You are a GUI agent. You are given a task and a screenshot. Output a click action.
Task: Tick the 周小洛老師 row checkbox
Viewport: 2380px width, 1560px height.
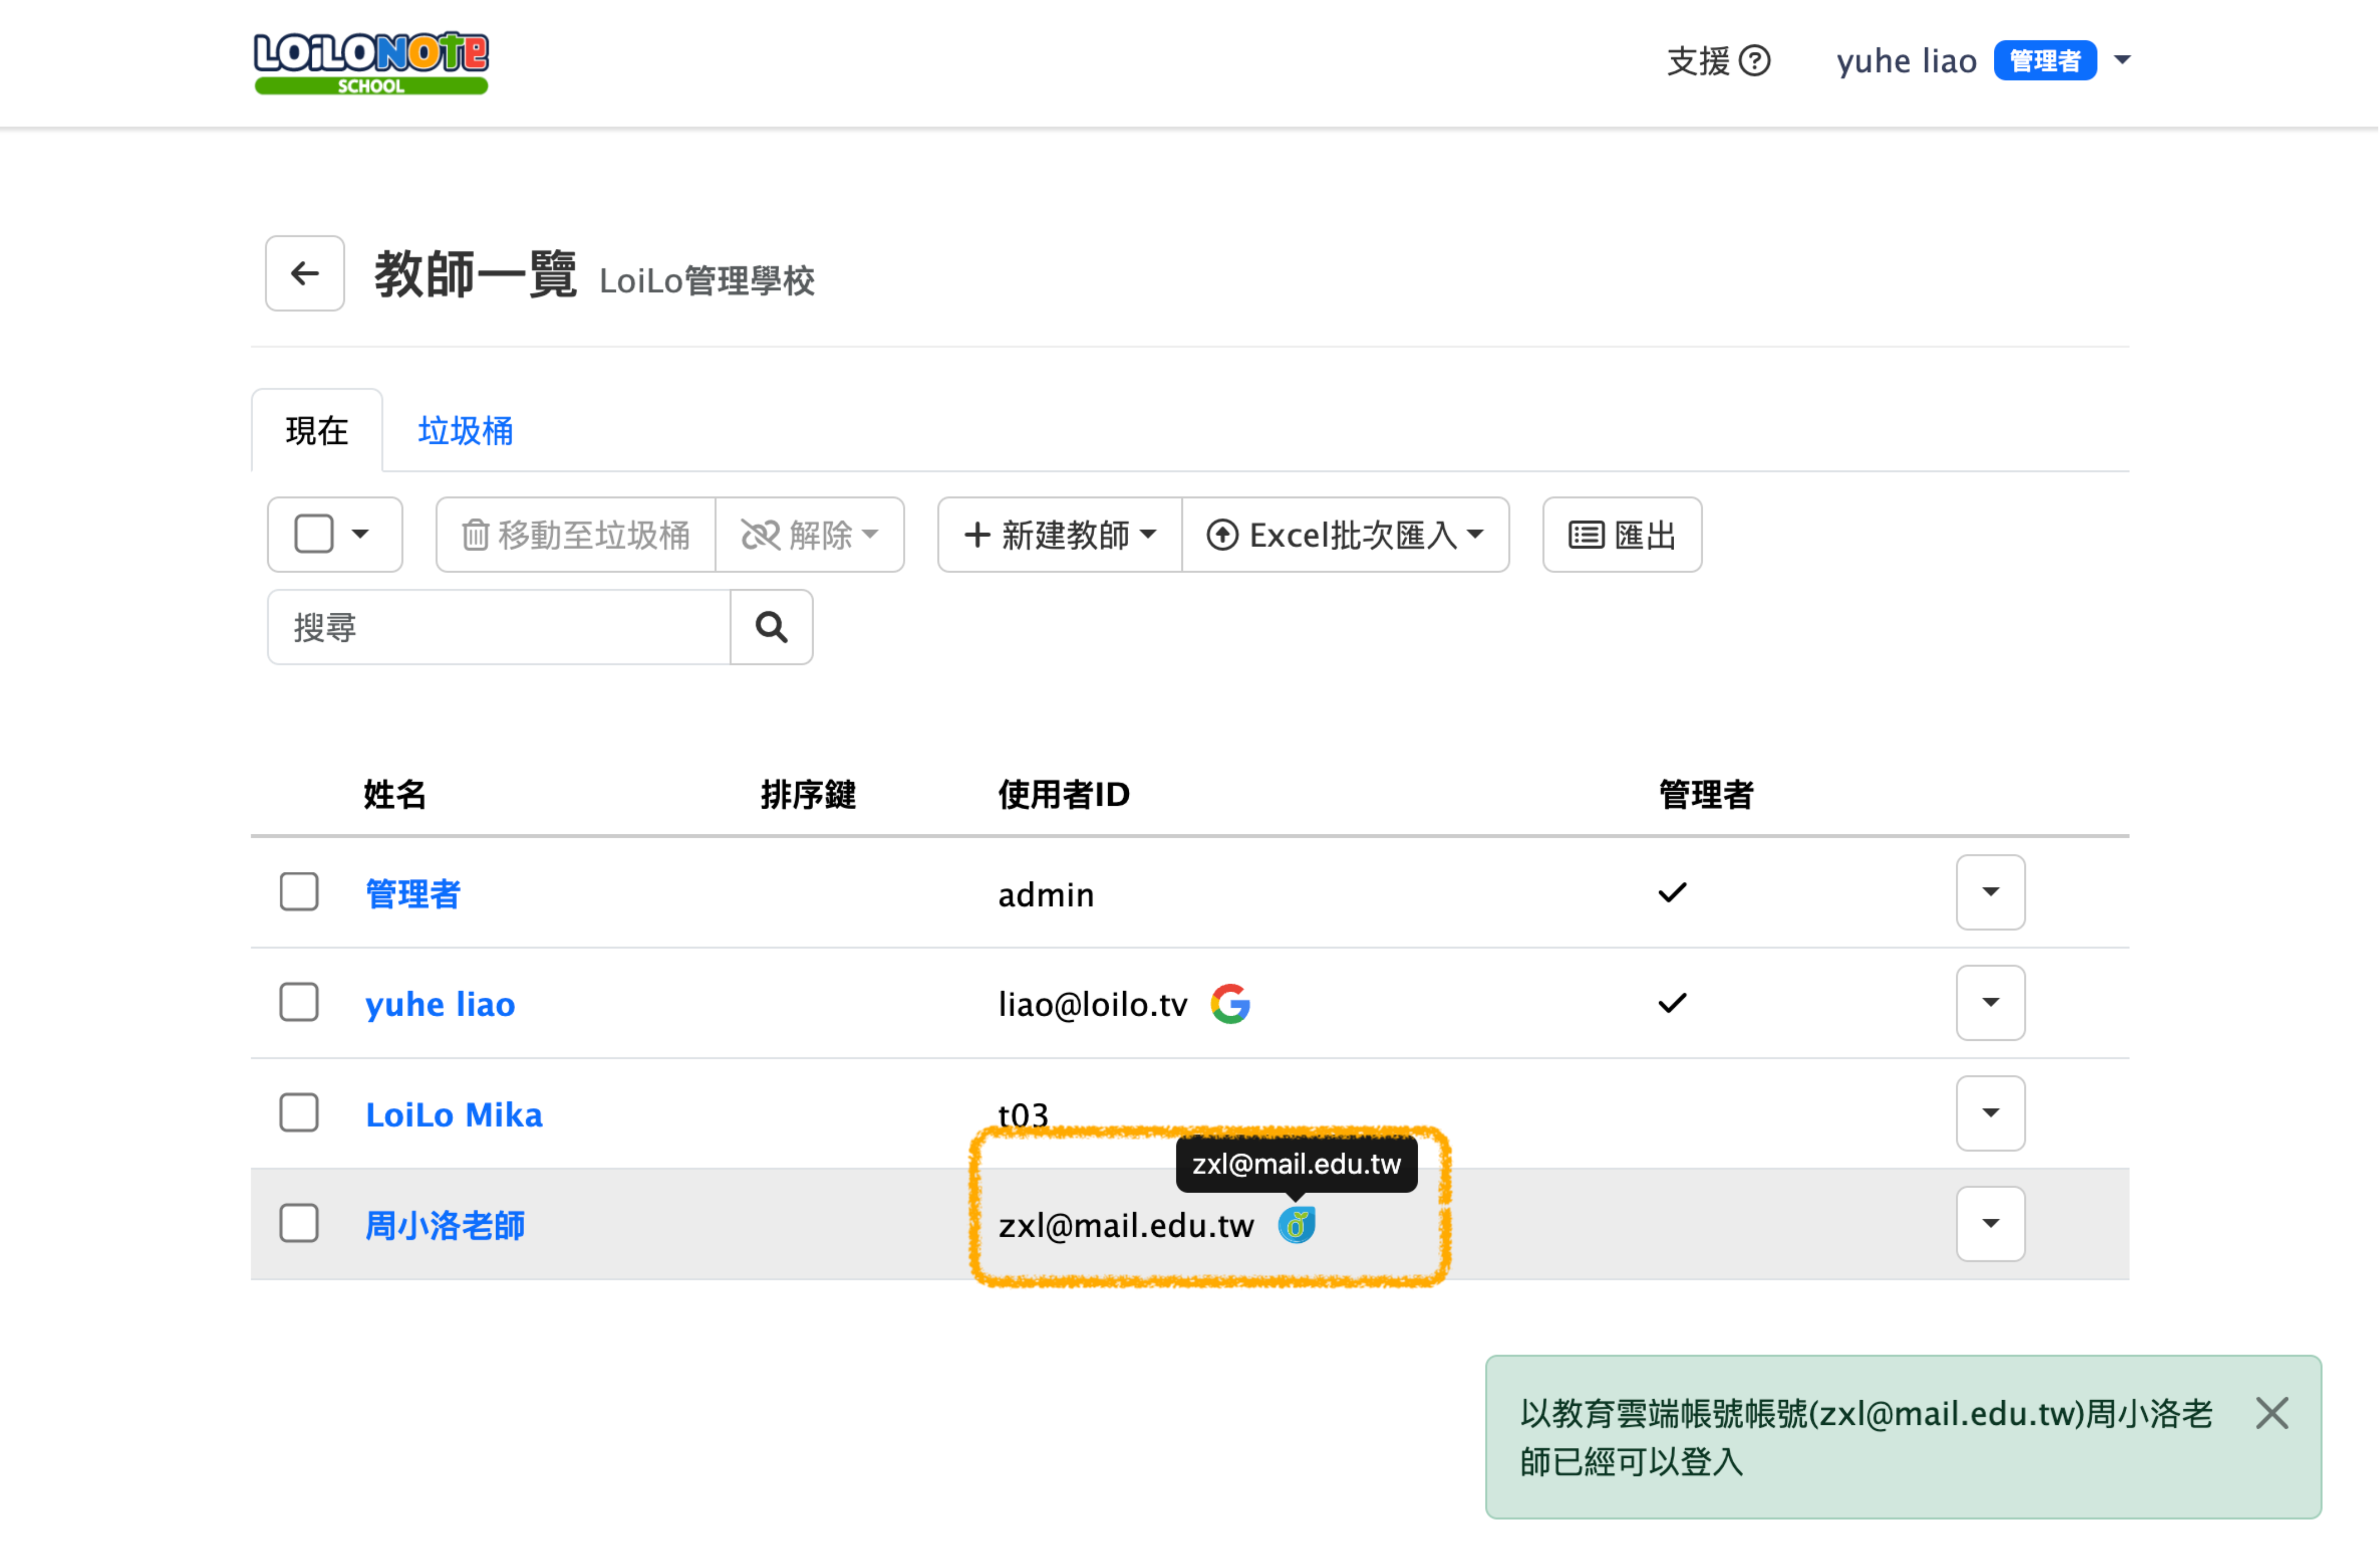pos(299,1224)
